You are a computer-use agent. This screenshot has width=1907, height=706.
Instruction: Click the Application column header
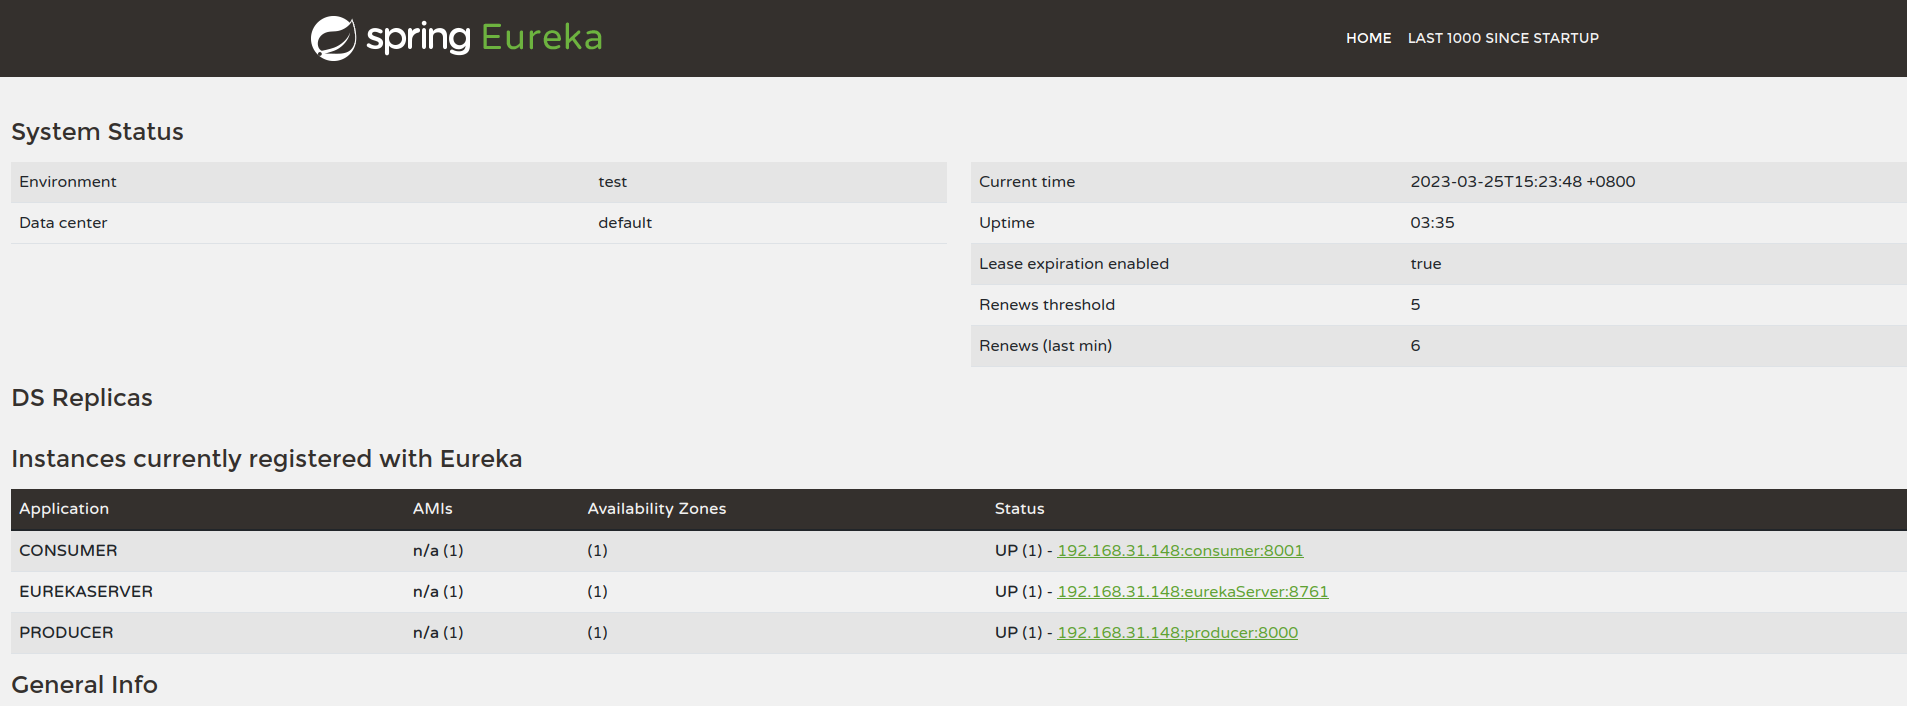(x=64, y=509)
